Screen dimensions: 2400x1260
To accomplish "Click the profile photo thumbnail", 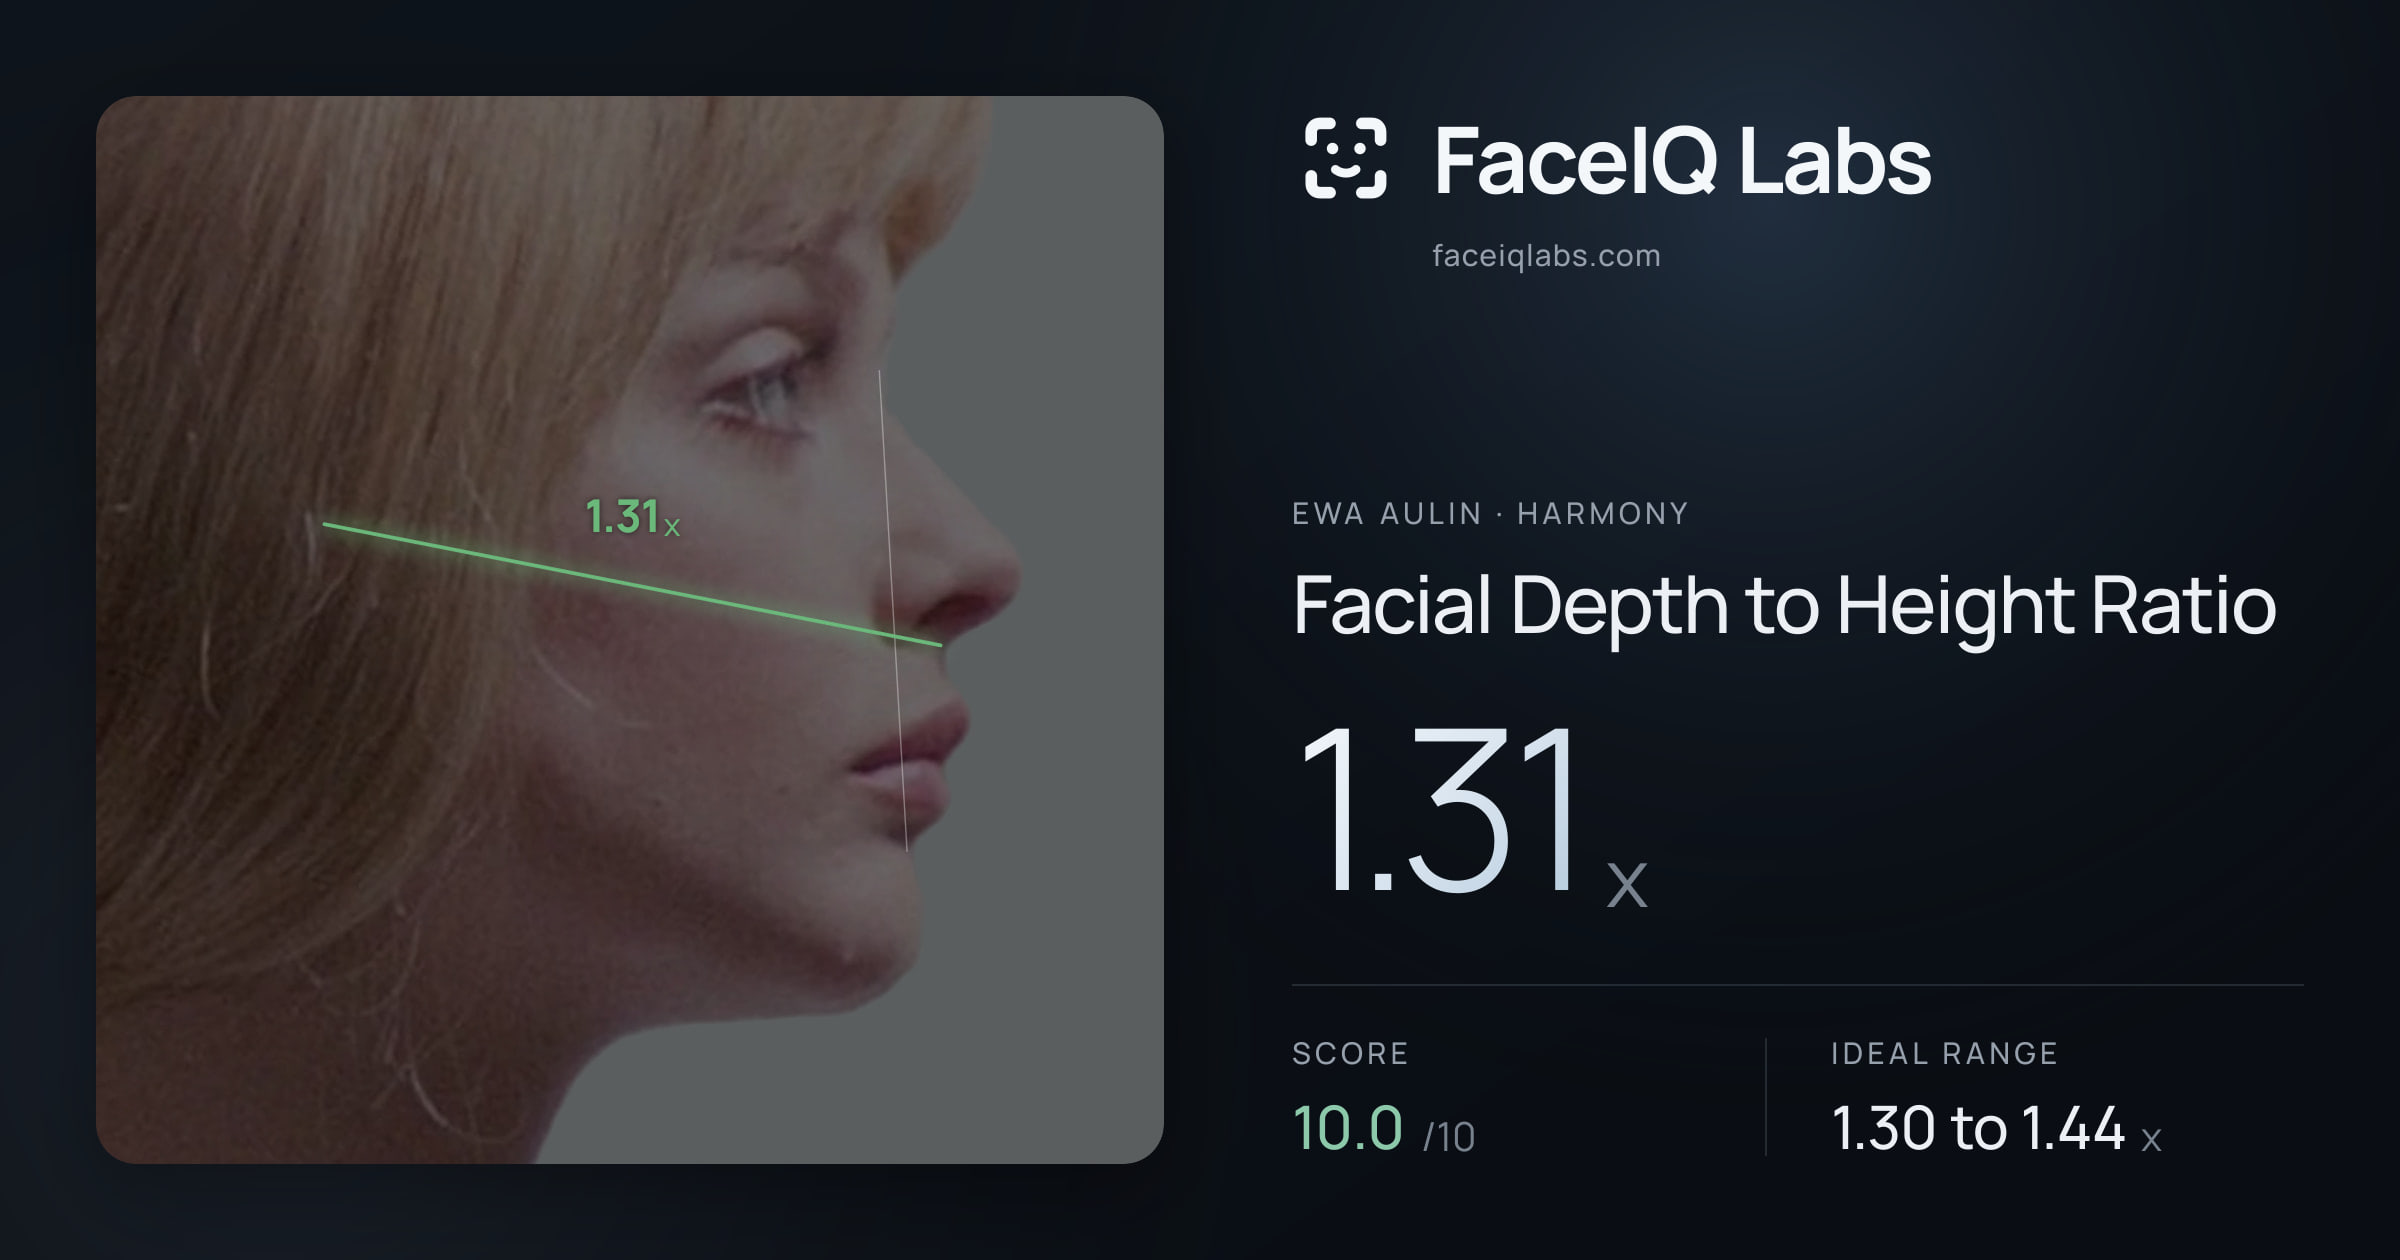I will [x=630, y=630].
